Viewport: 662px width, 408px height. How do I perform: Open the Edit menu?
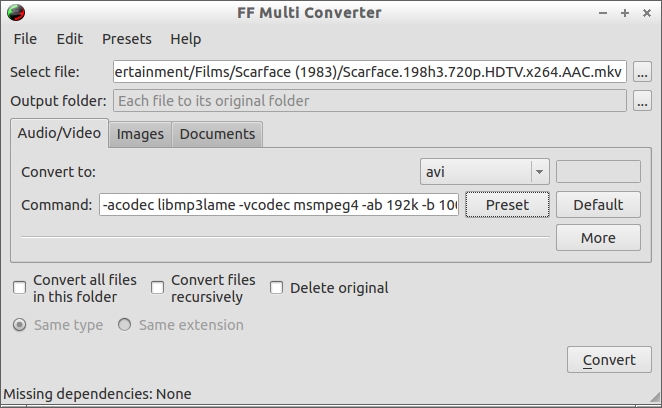pyautogui.click(x=70, y=39)
